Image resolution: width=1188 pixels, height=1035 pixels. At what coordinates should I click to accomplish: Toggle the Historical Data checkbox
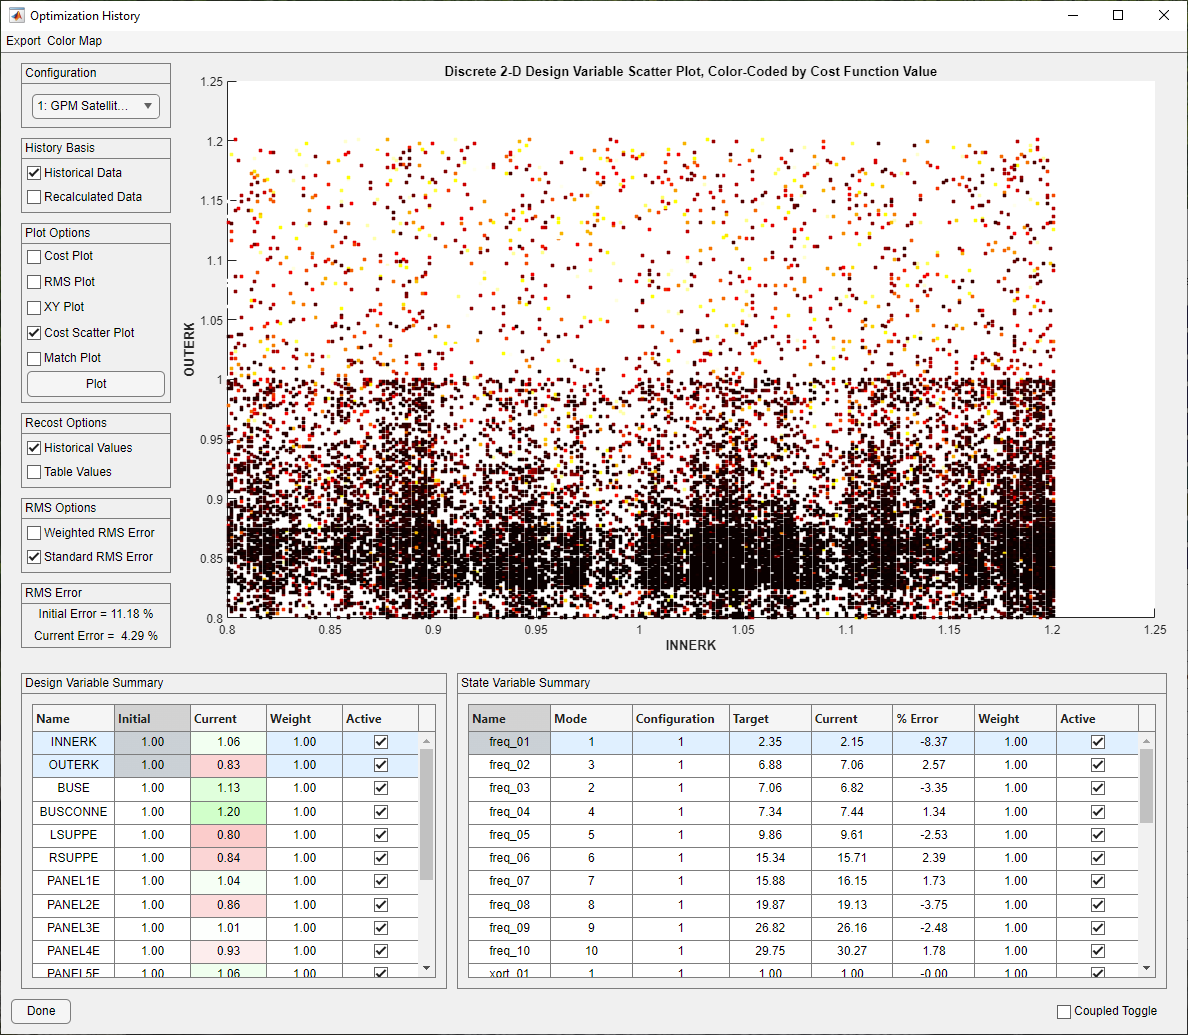tap(34, 173)
